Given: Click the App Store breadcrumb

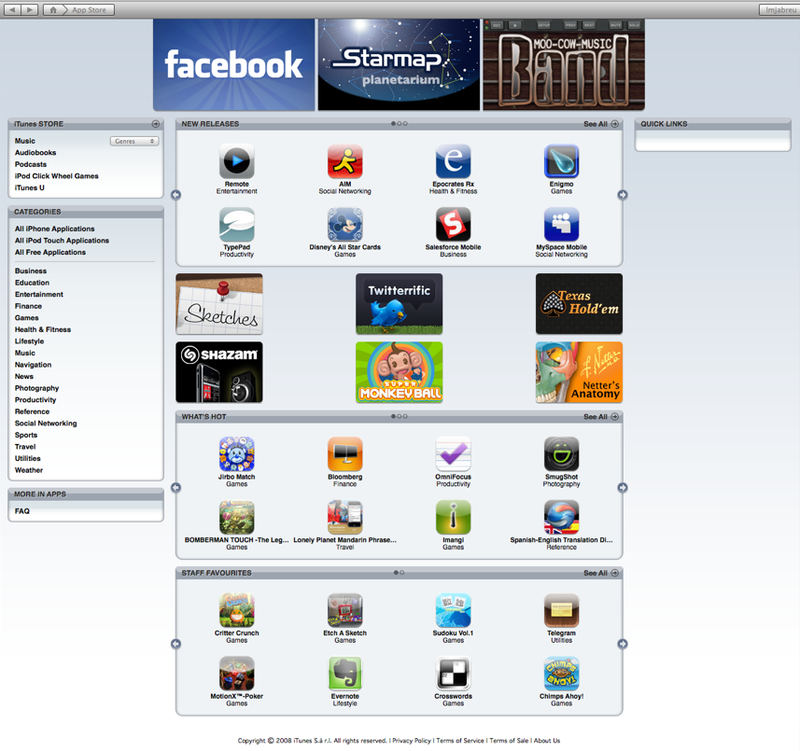Looking at the screenshot, I should (89, 10).
